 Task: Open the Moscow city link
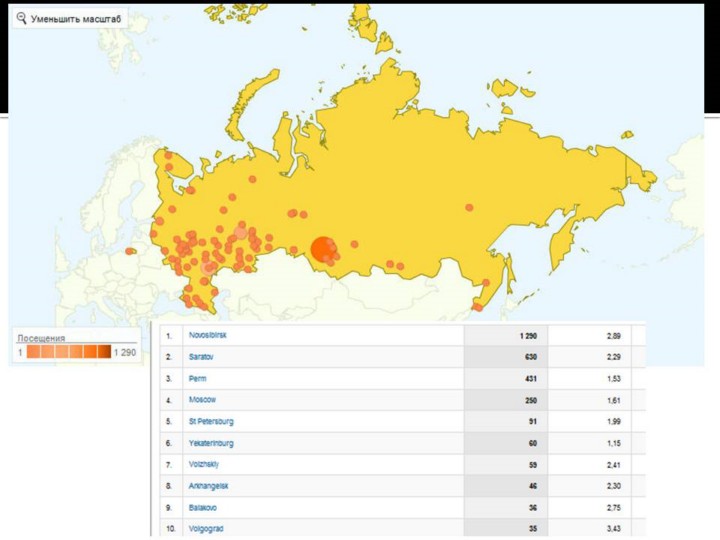[x=202, y=399]
